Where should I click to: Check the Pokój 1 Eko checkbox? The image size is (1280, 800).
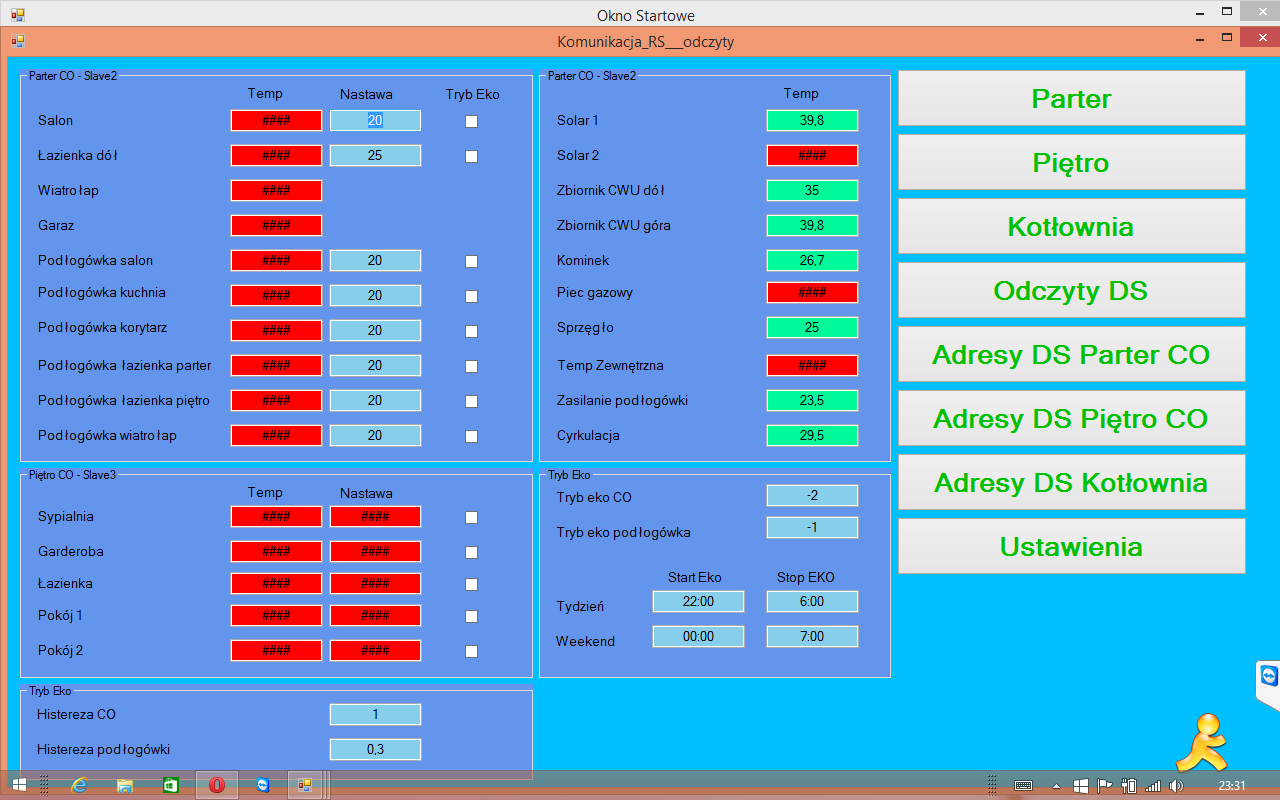pyautogui.click(x=472, y=616)
